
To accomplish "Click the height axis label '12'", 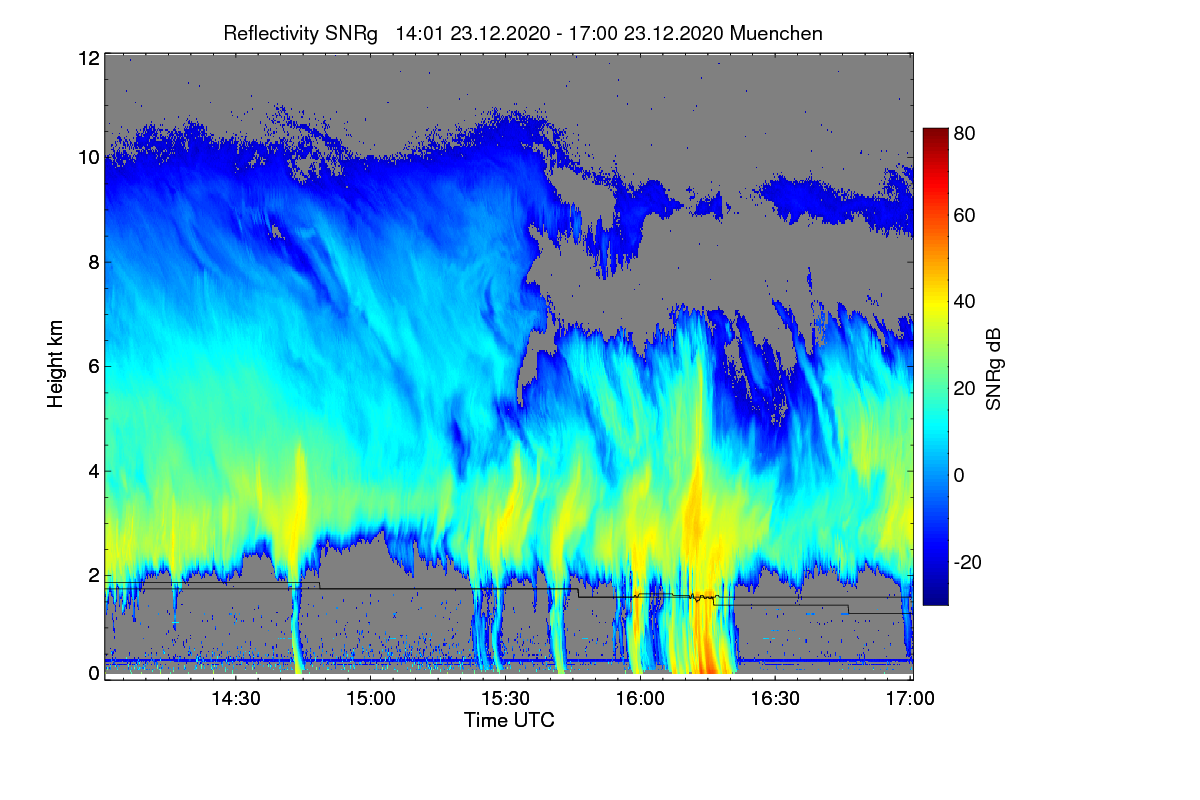I will [x=88, y=58].
